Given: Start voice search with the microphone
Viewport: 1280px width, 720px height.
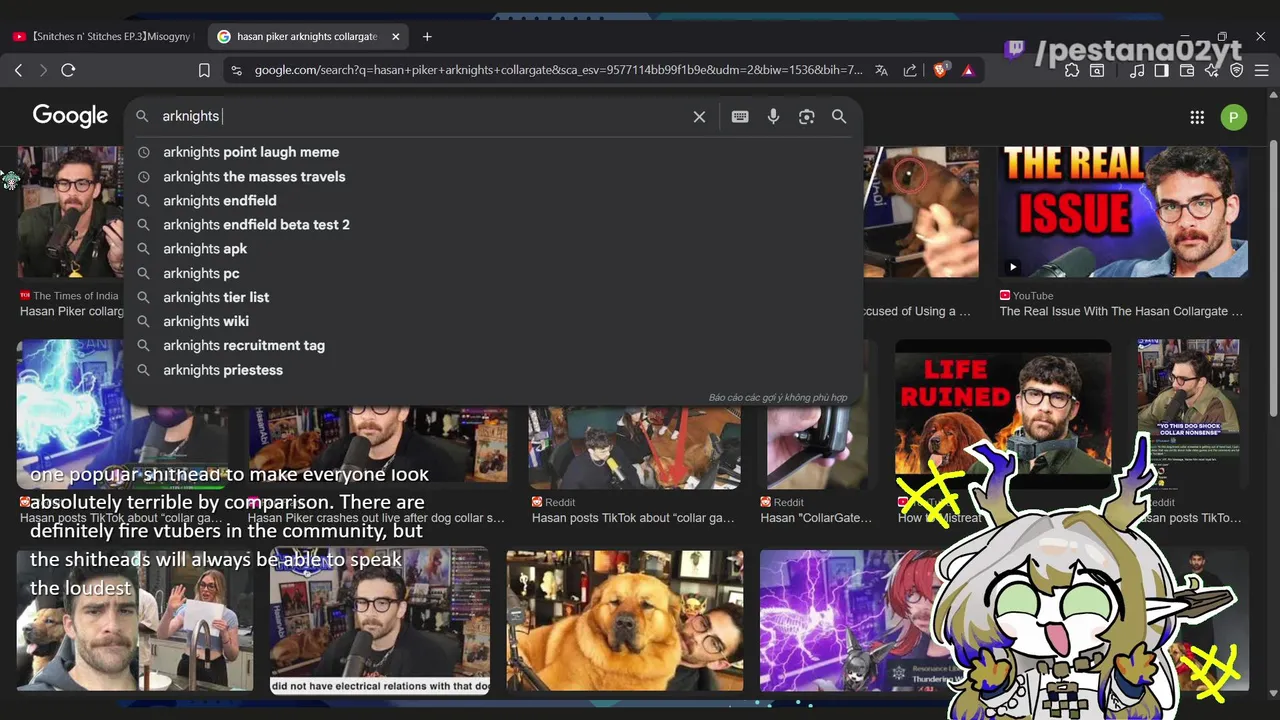Looking at the screenshot, I should click(773, 117).
